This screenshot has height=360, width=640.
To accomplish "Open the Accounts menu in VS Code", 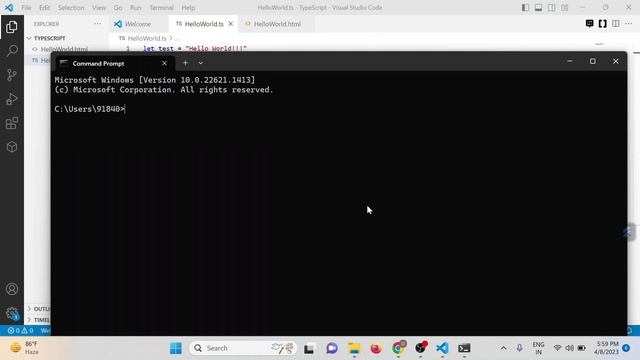I will pyautogui.click(x=12, y=289).
